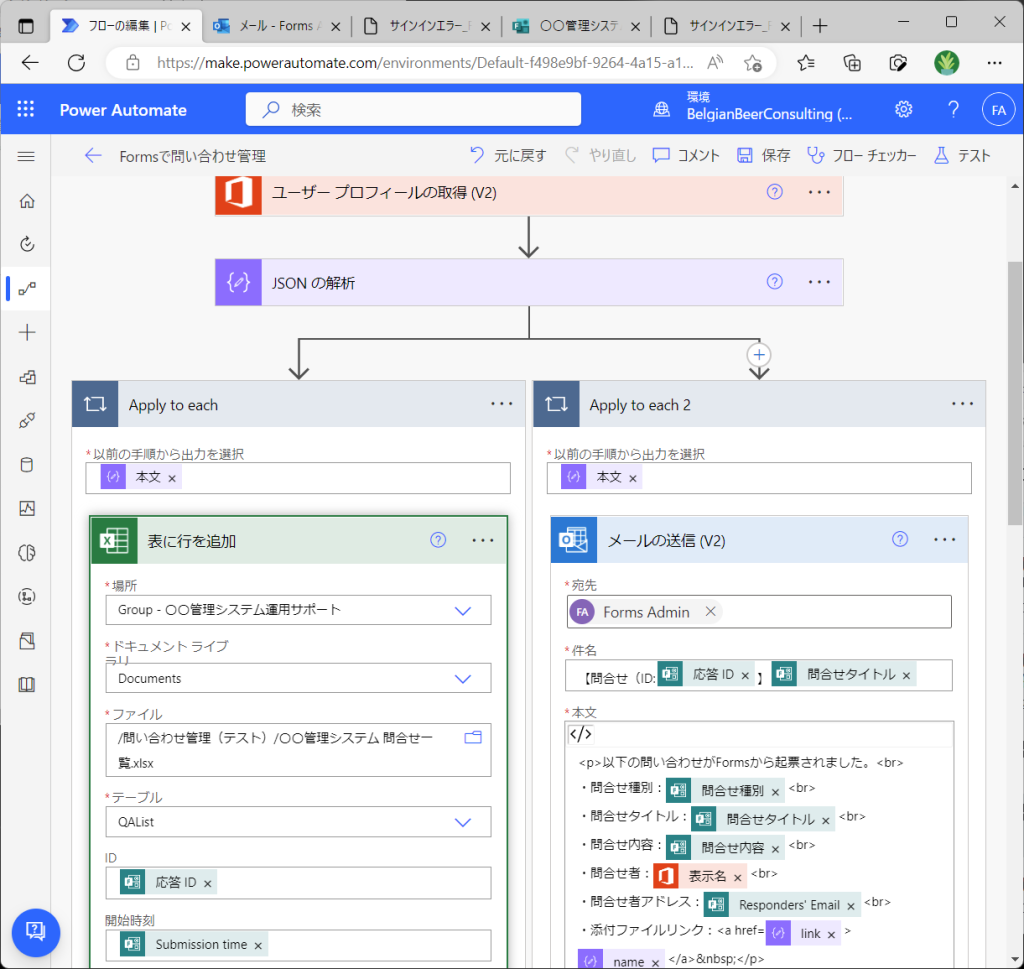Viewport: 1024px width, 969px height.
Task: Open the Solutions icon in the left sidebar
Action: tap(27, 641)
